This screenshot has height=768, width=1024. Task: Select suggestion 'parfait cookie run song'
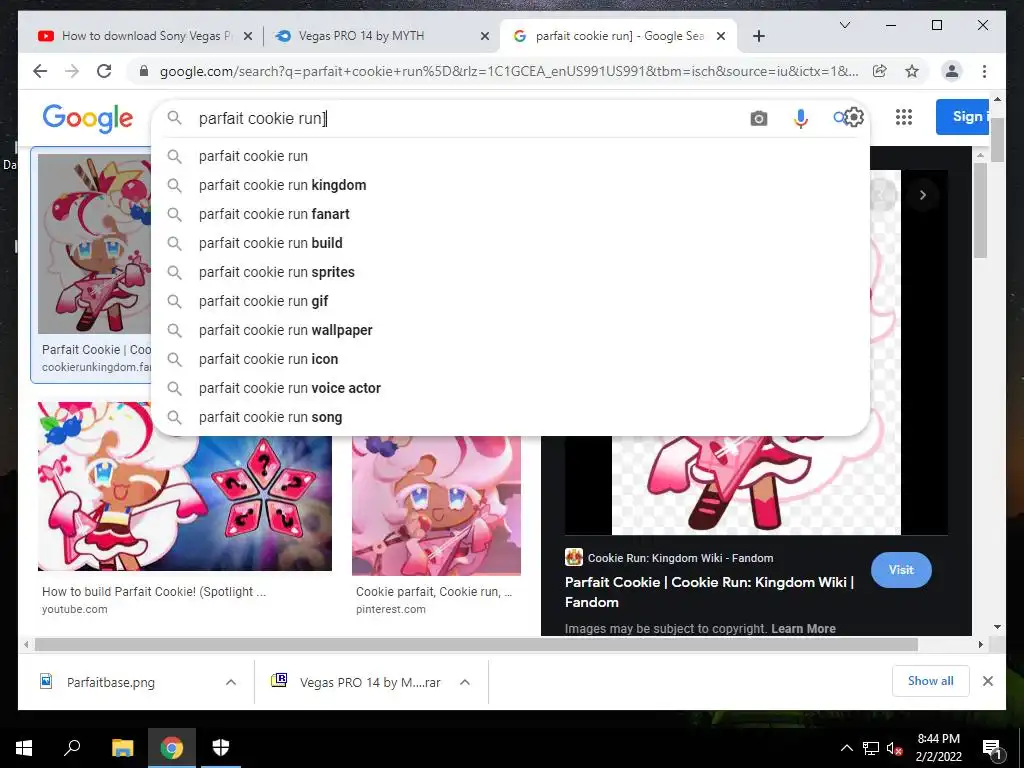click(510, 417)
